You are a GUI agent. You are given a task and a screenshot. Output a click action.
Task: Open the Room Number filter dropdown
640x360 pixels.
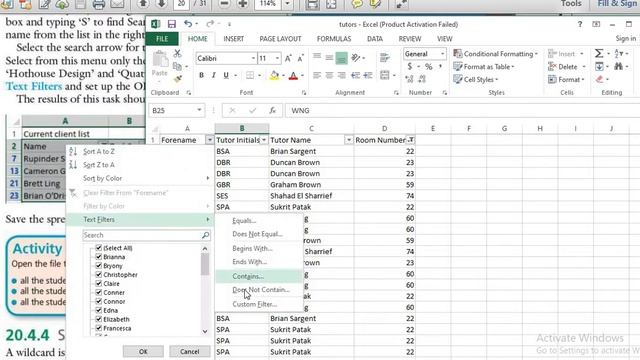[411, 140]
